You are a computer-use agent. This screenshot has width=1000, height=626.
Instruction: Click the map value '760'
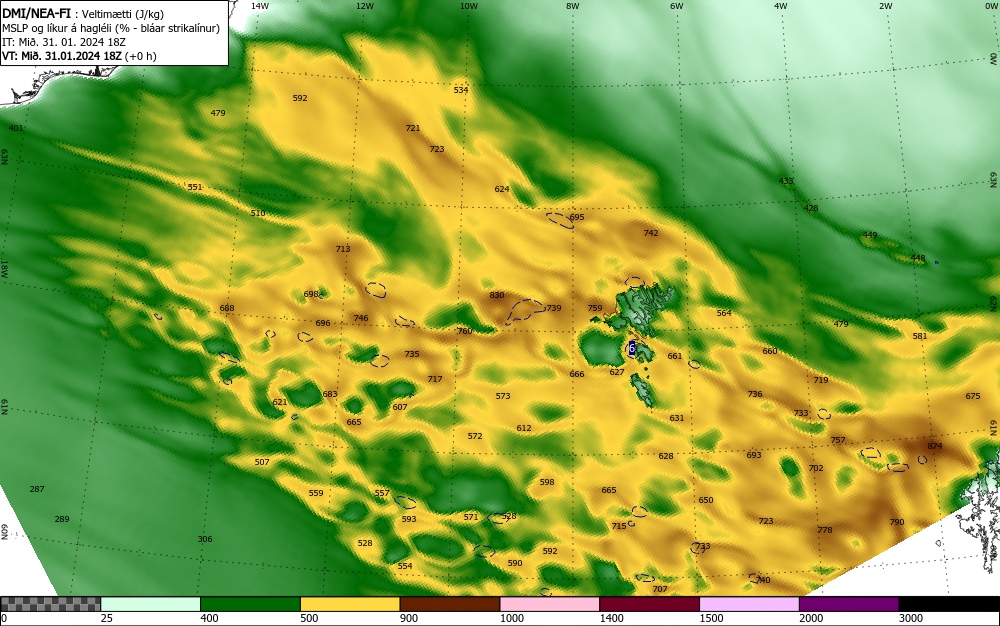click(465, 331)
